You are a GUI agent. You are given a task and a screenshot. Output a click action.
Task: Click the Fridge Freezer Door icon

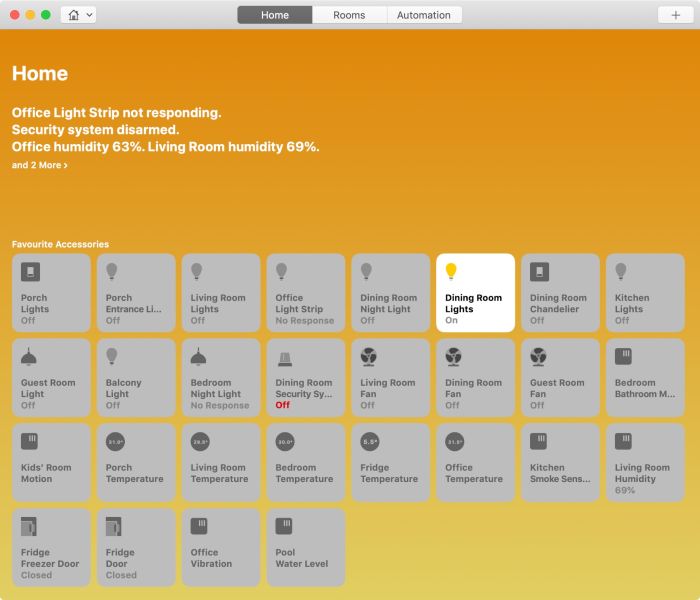tap(29, 526)
